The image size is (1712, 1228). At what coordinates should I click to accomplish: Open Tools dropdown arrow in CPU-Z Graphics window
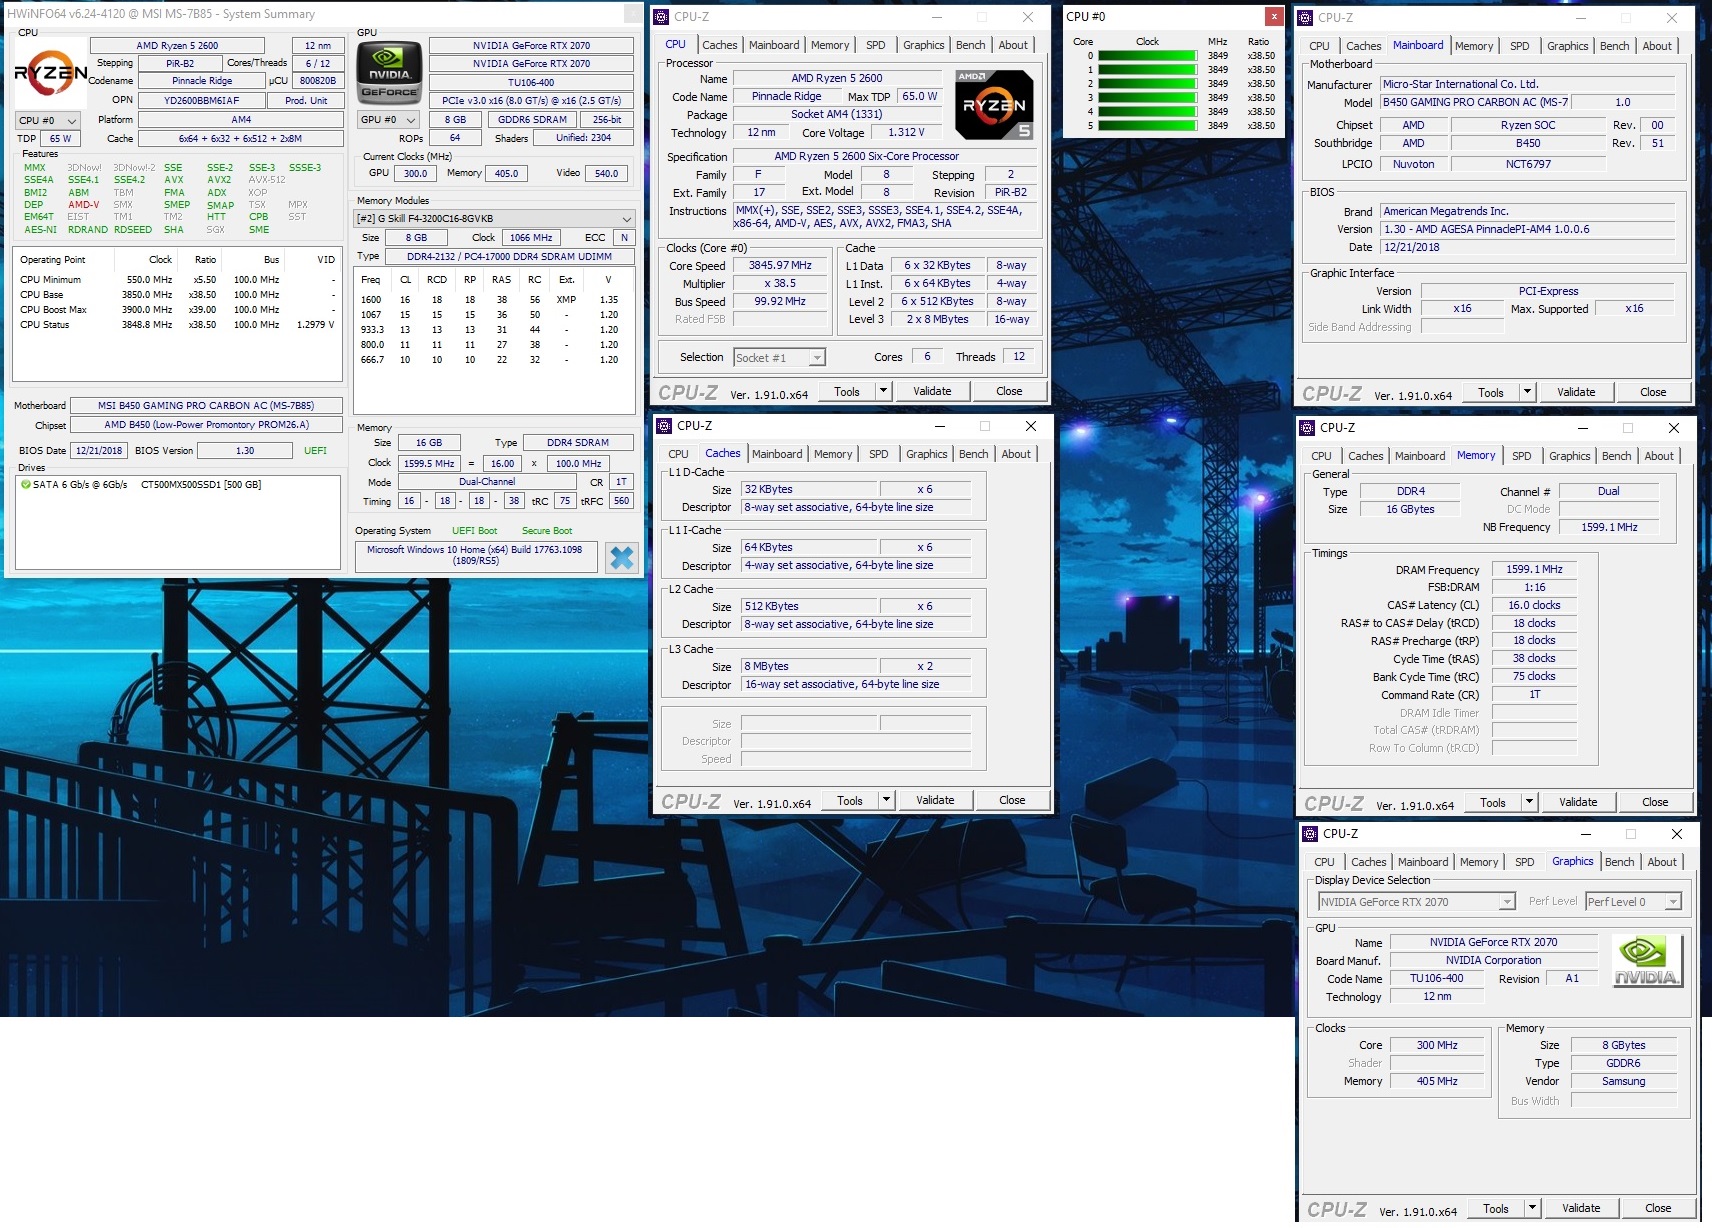1533,1208
